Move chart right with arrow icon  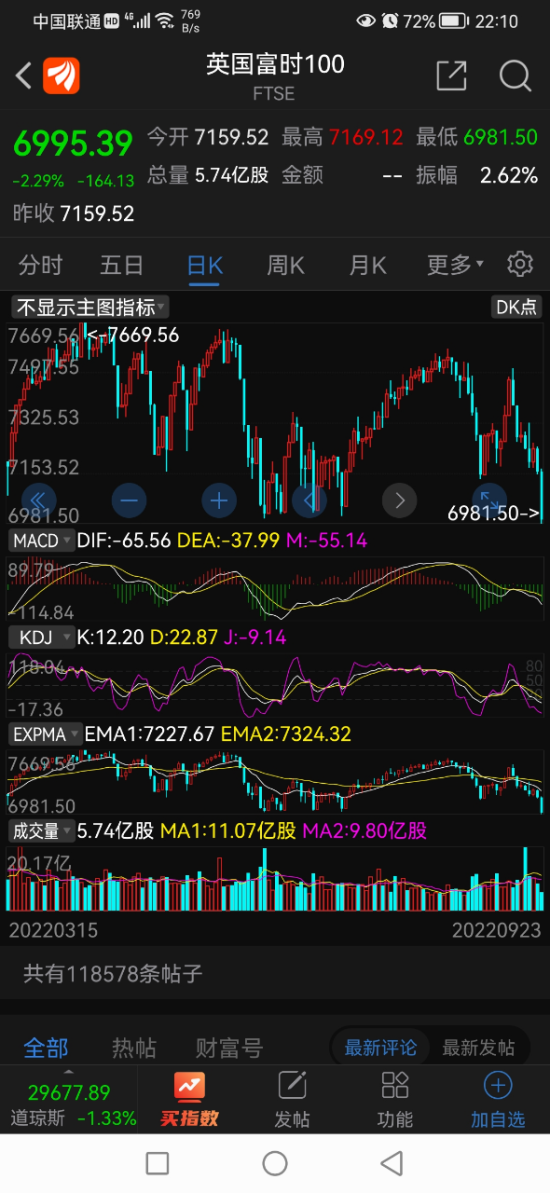click(399, 500)
